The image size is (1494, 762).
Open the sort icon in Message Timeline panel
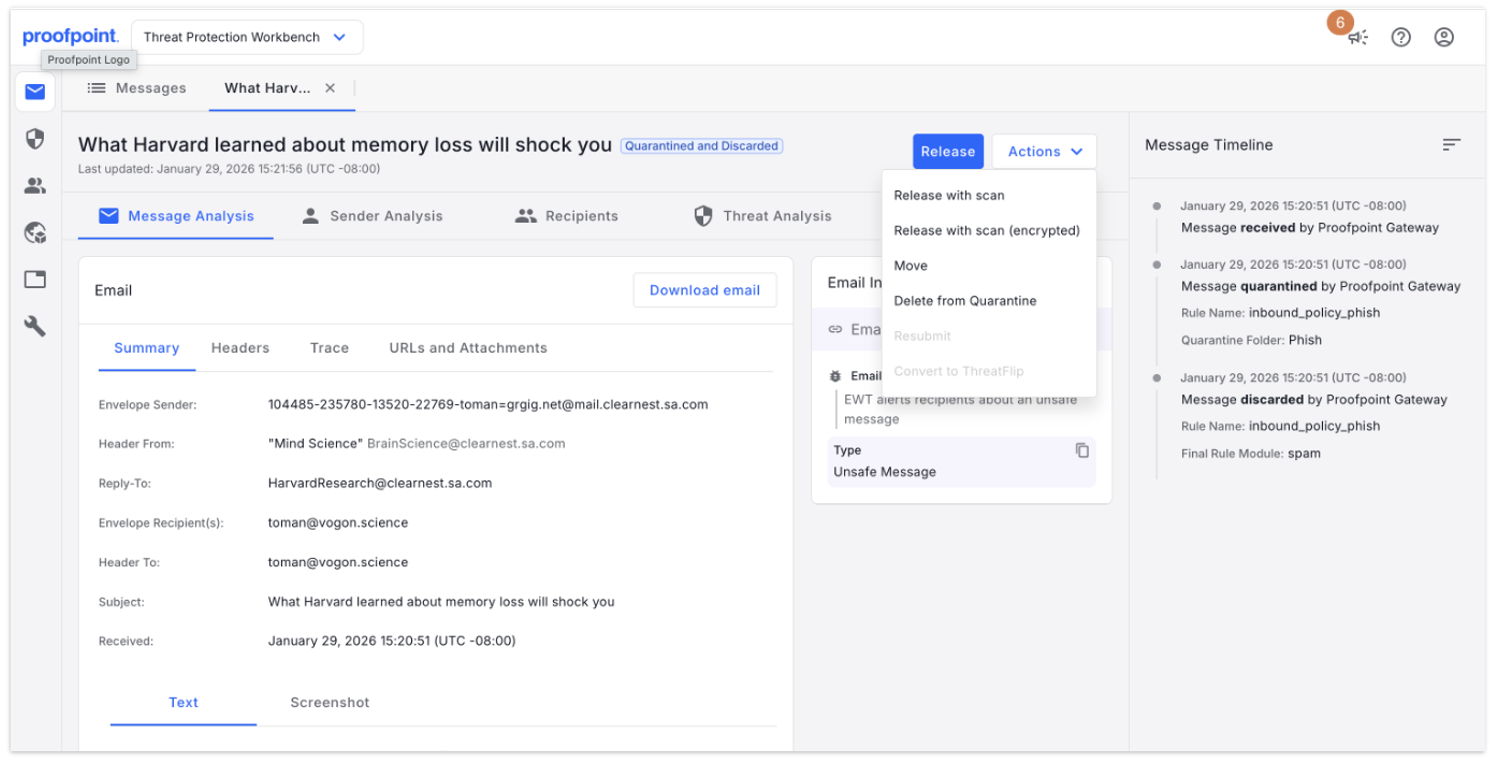[1451, 144]
